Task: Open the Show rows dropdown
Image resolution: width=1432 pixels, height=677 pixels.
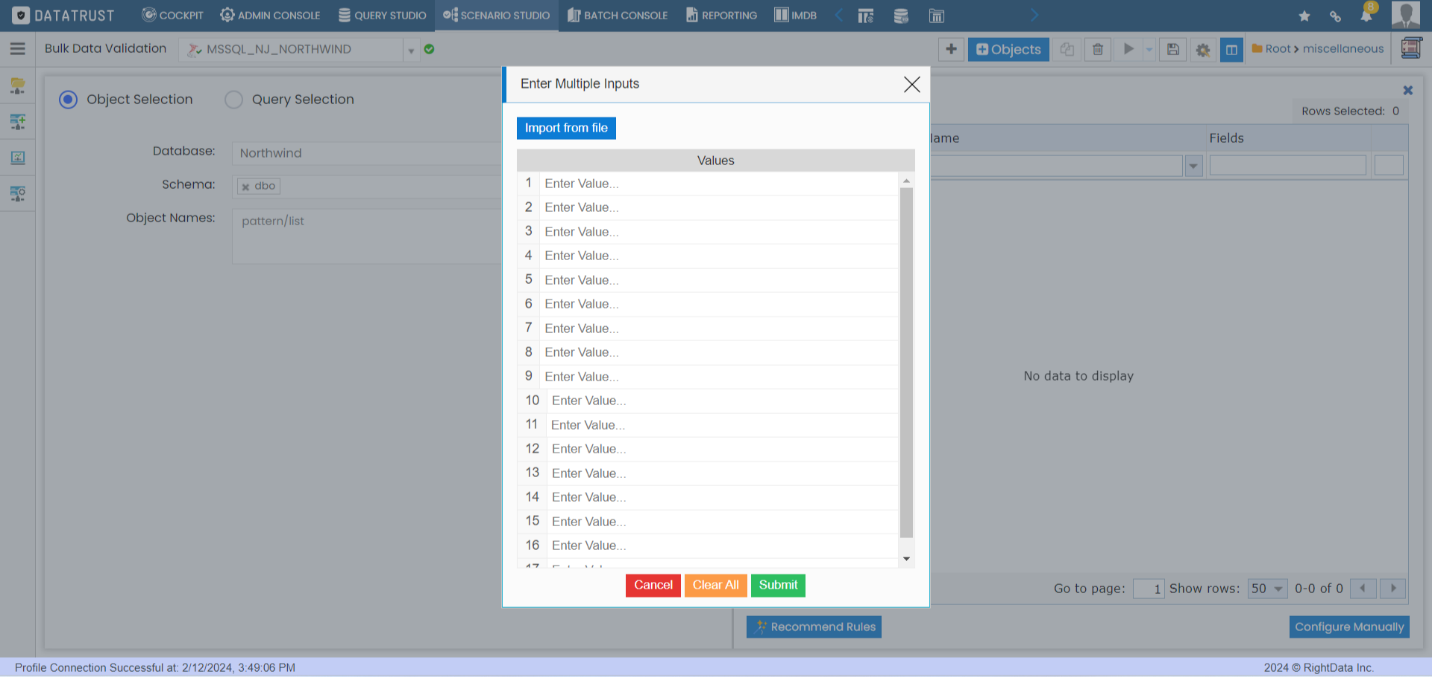Action: [x=1267, y=588]
